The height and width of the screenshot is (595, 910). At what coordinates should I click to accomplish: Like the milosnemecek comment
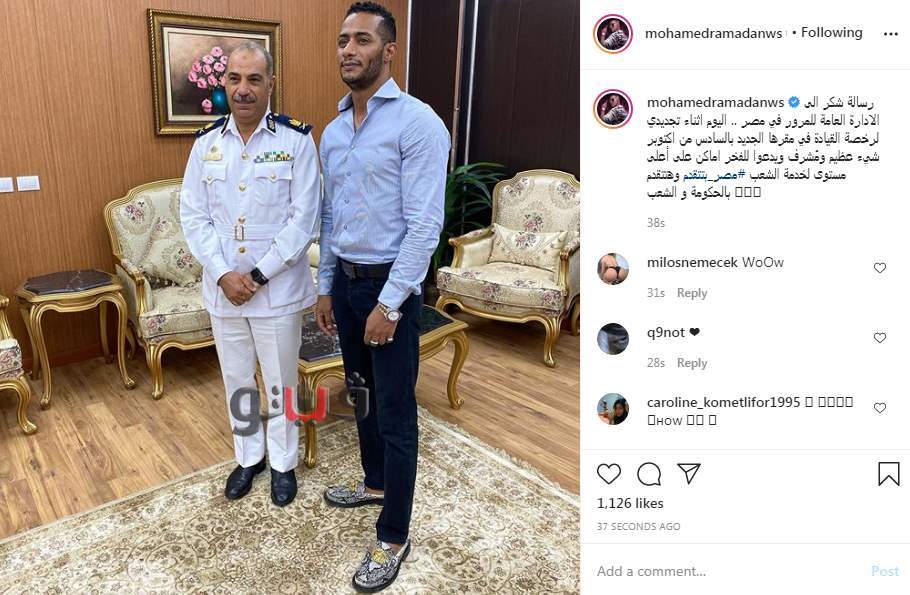880,268
